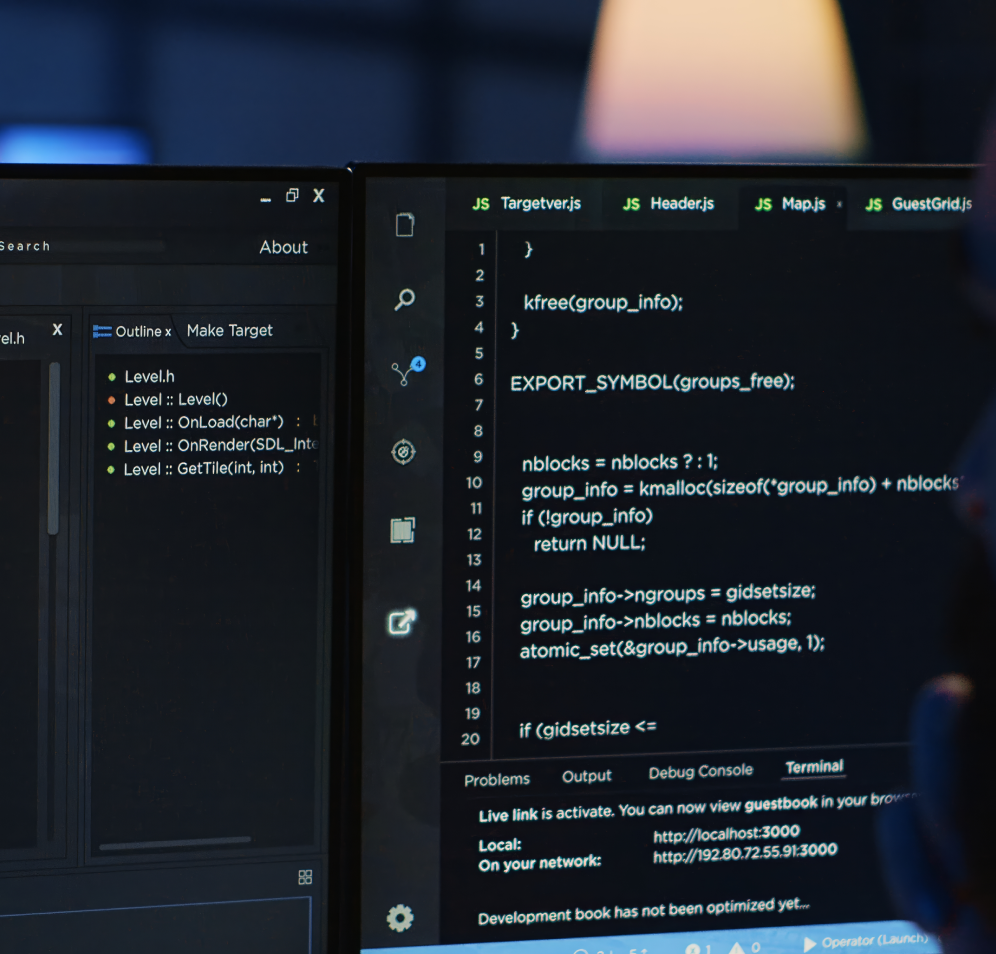The image size is (996, 954).
Task: Select Level :: OnLoad(char*) in outline
Action: pos(204,422)
